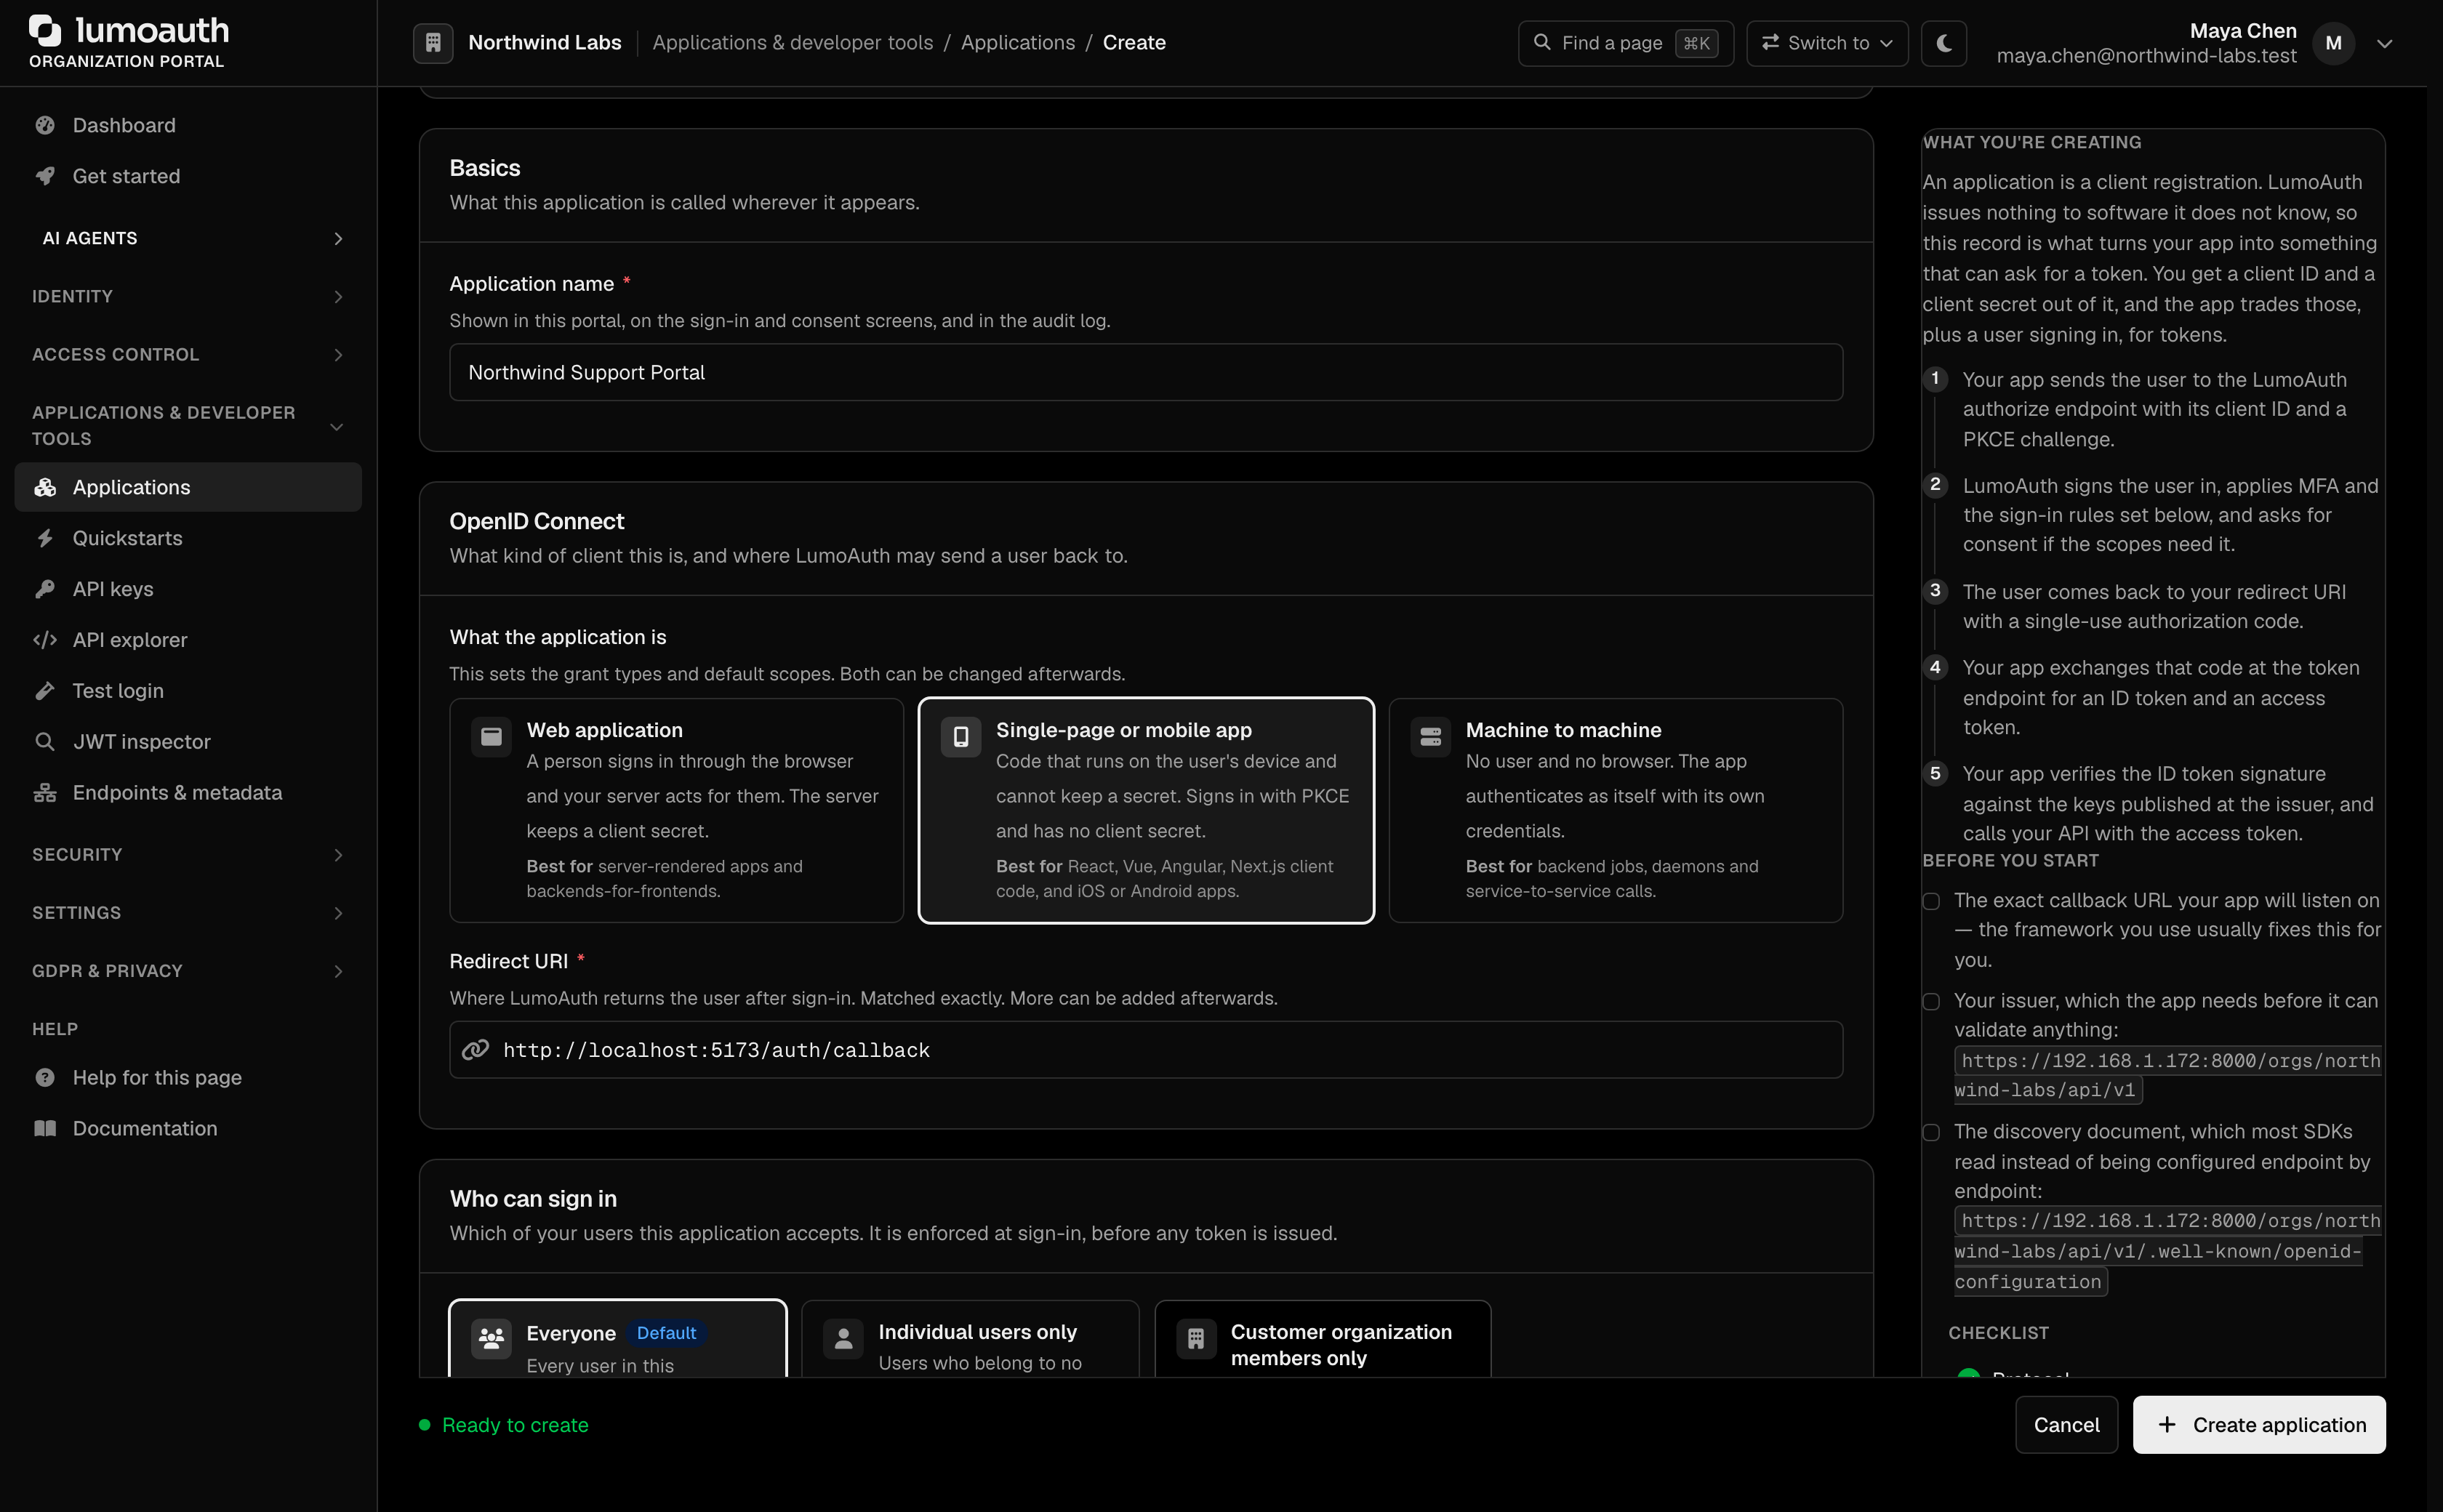Open Dashboard in the sidebar
Screen dimensions: 2443x1512
click(x=188, y=125)
